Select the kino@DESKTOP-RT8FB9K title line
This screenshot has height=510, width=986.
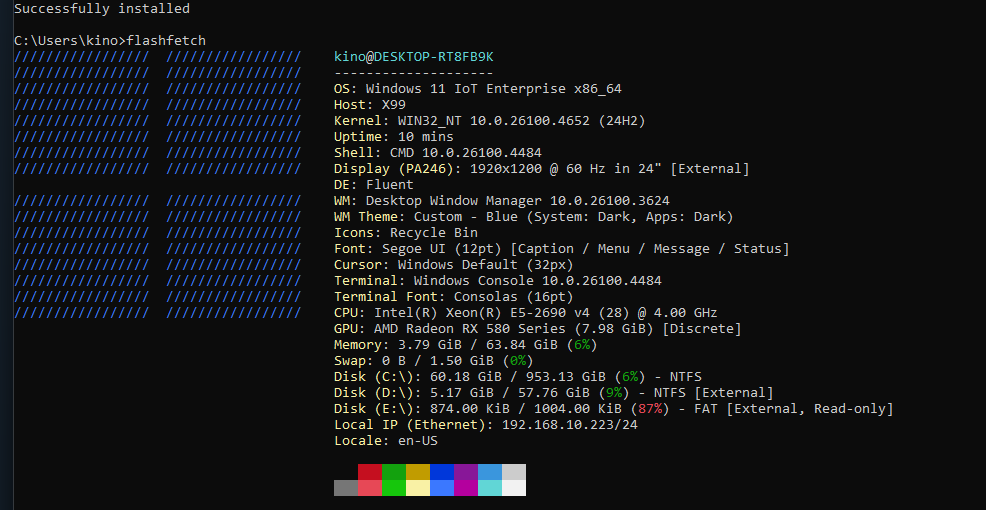click(x=414, y=57)
